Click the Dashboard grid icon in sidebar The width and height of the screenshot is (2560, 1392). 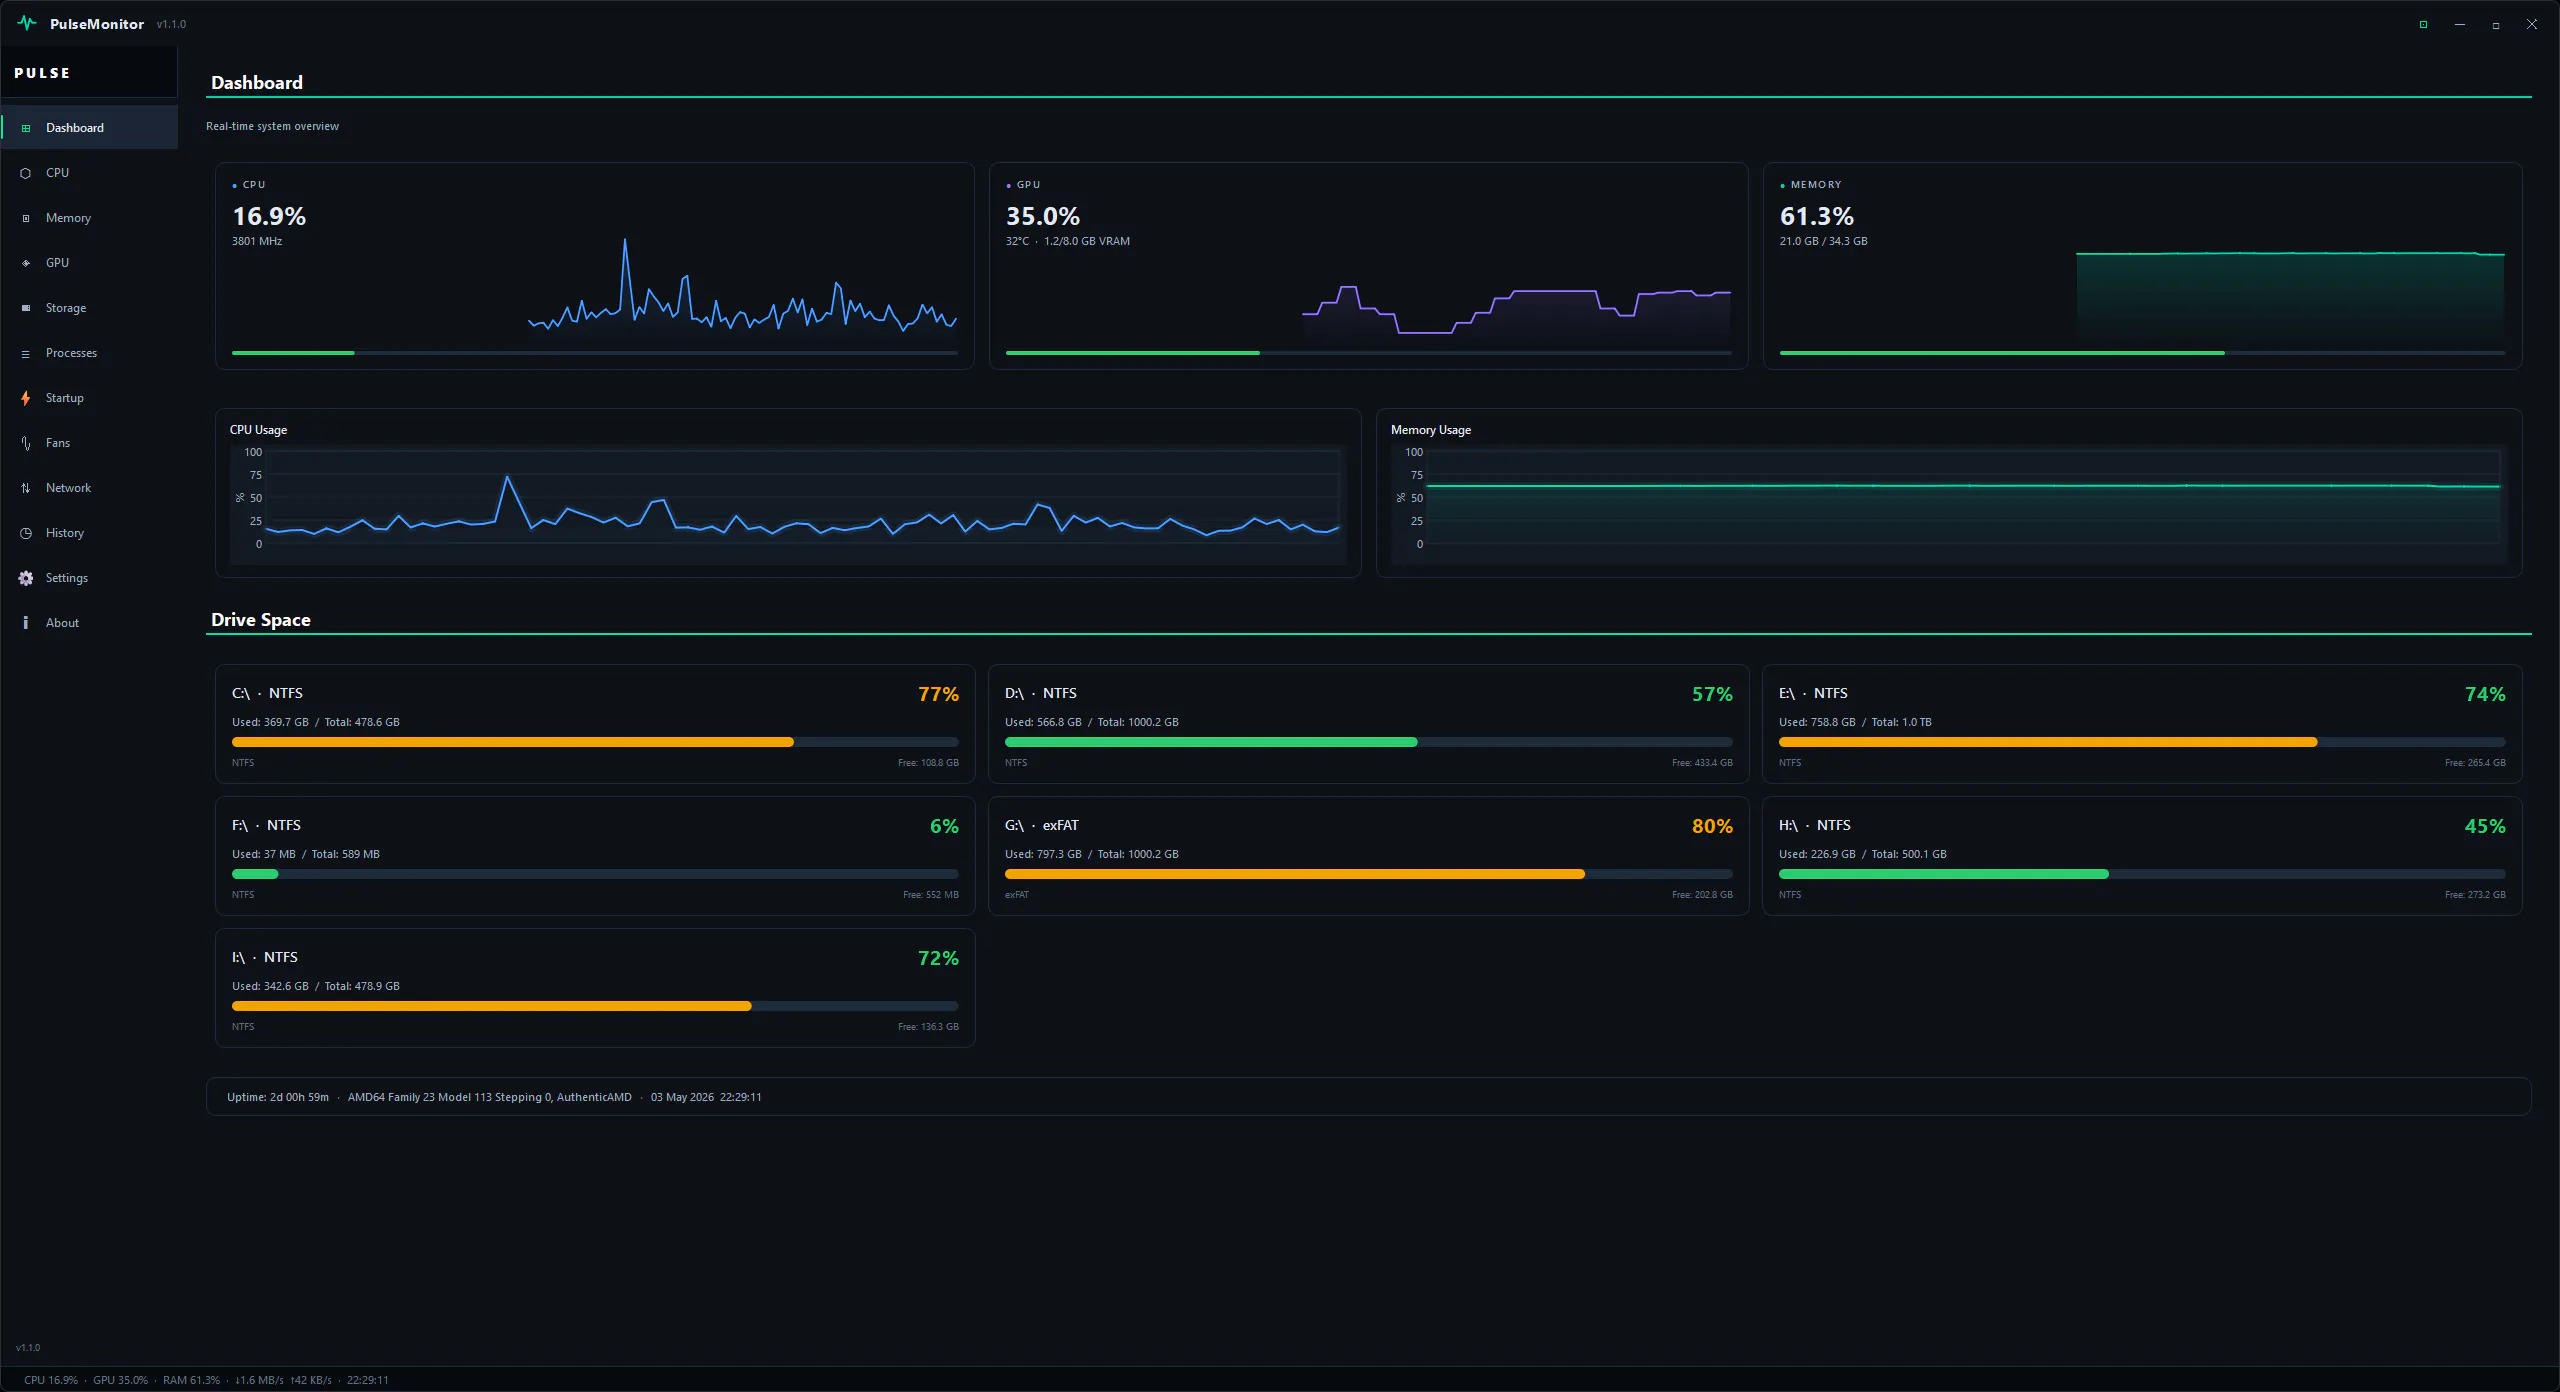tap(26, 128)
